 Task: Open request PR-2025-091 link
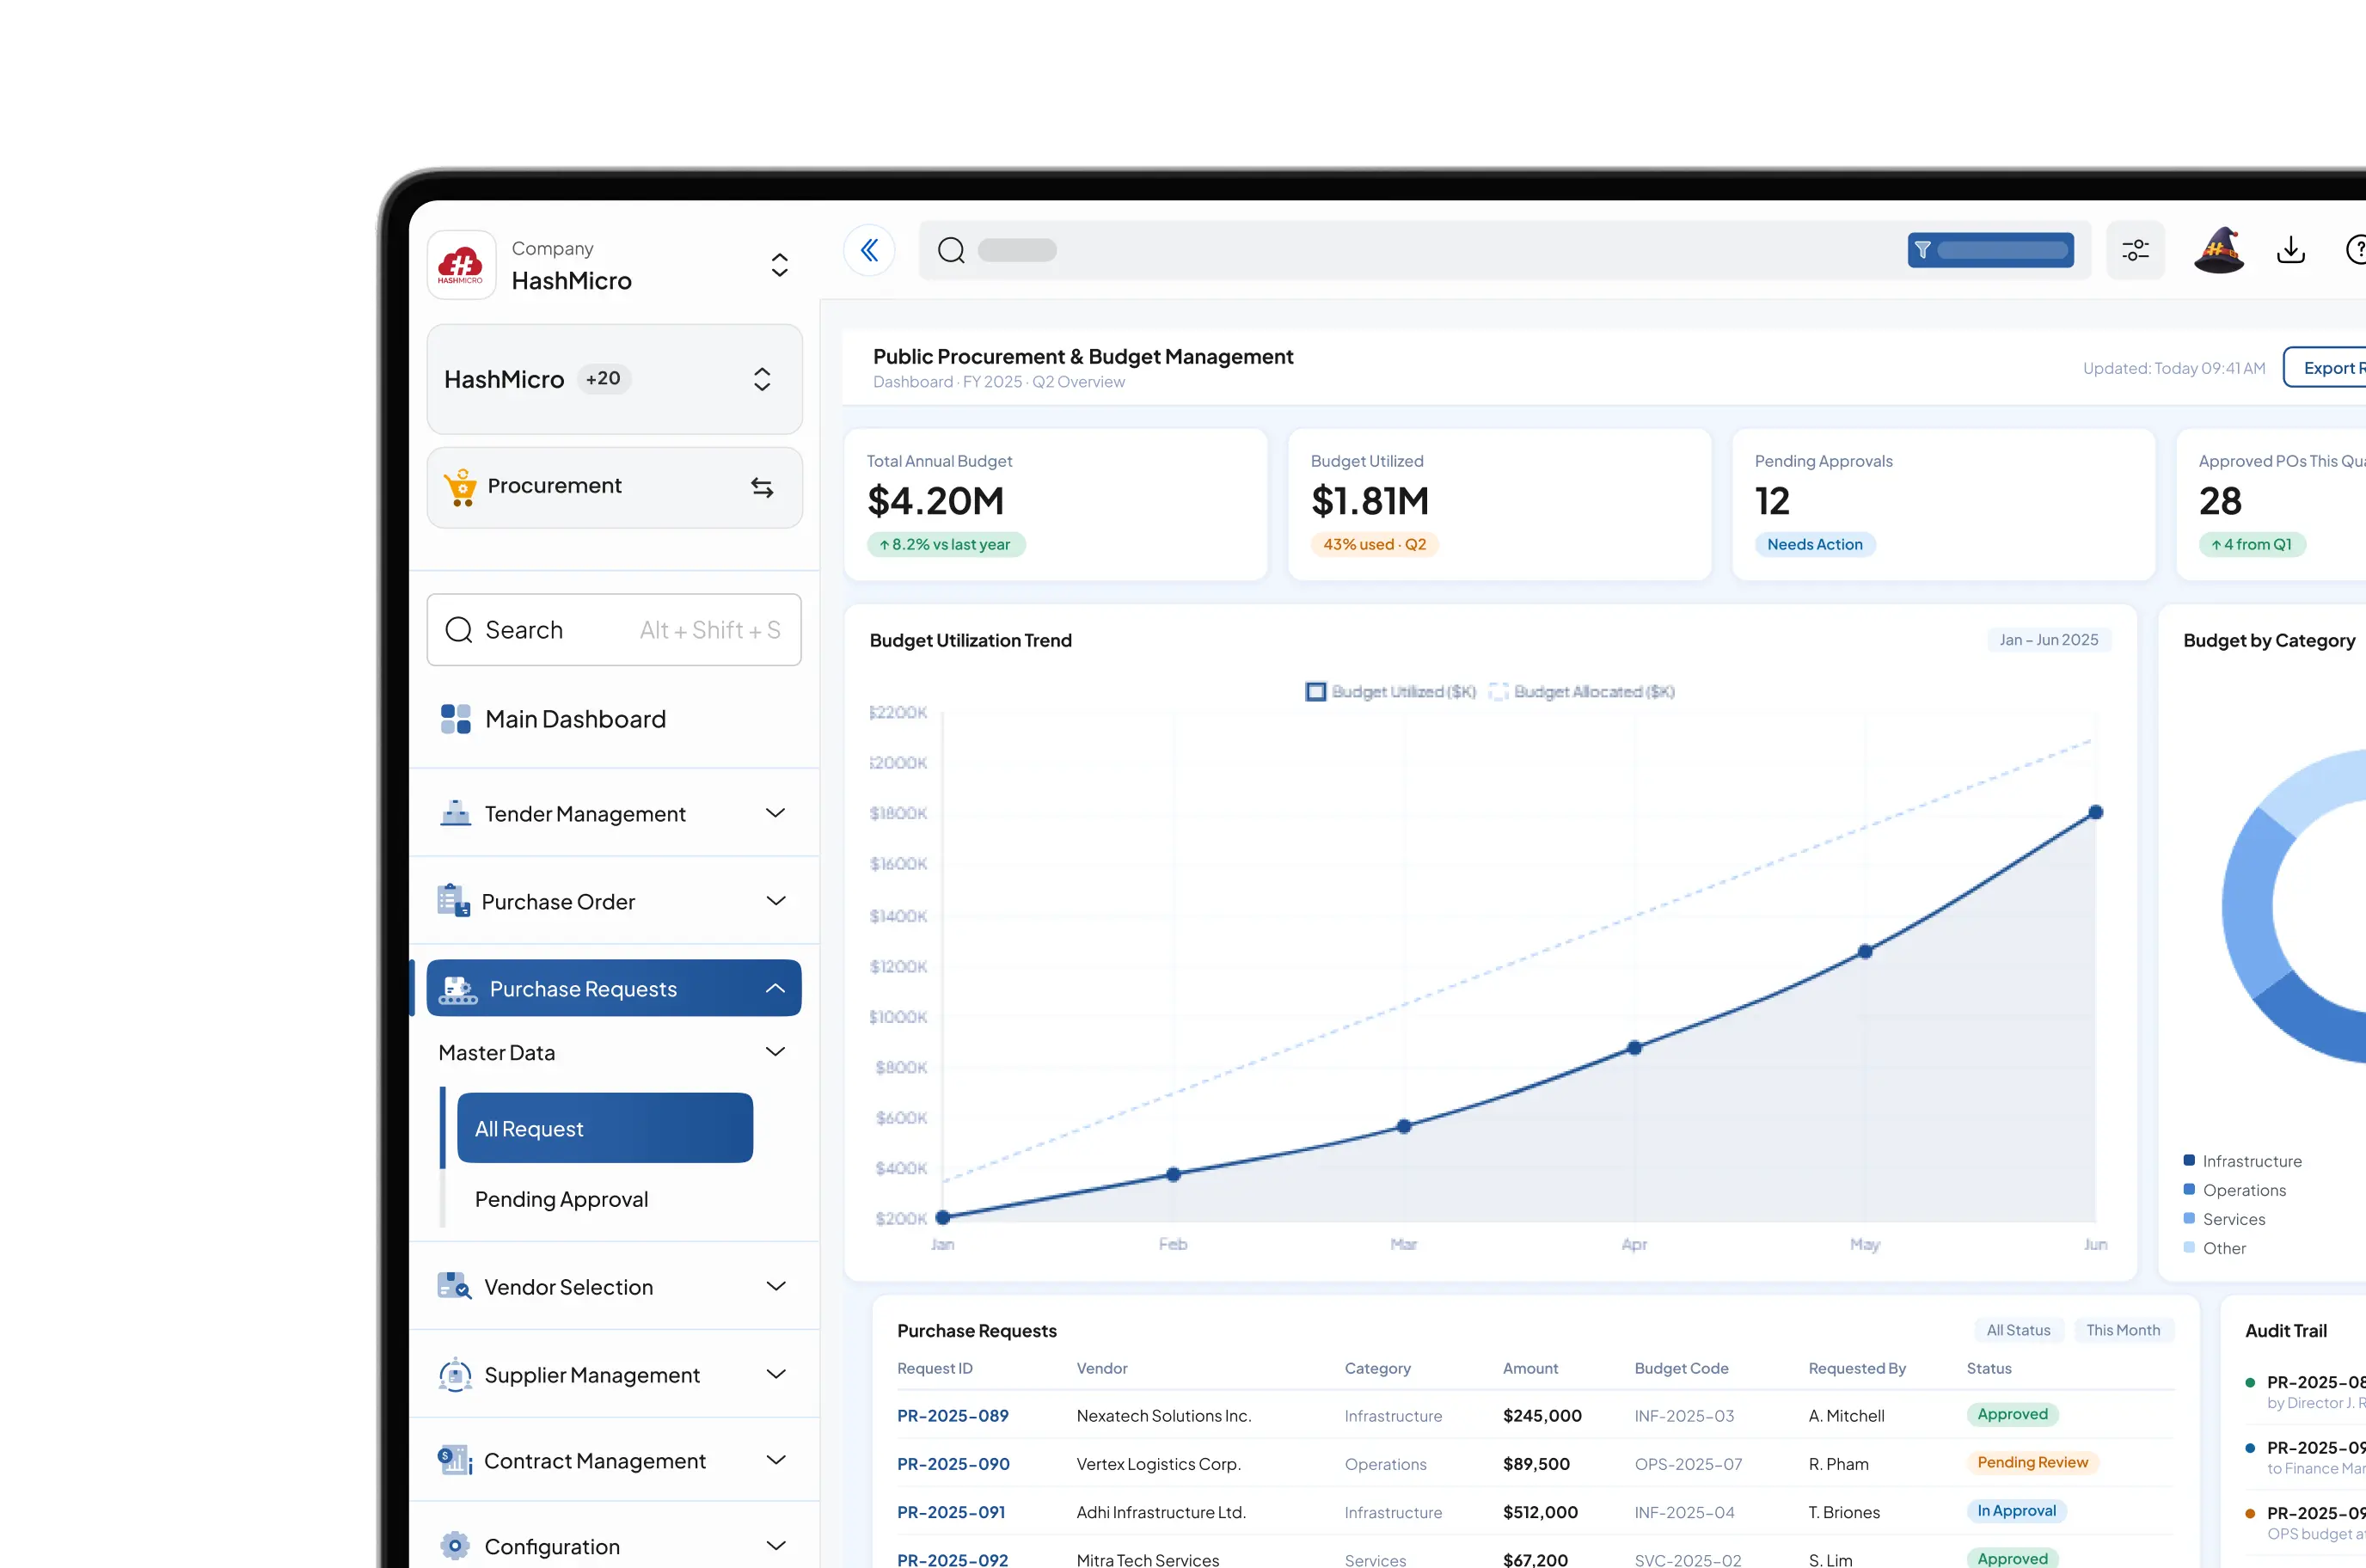[x=951, y=1512]
